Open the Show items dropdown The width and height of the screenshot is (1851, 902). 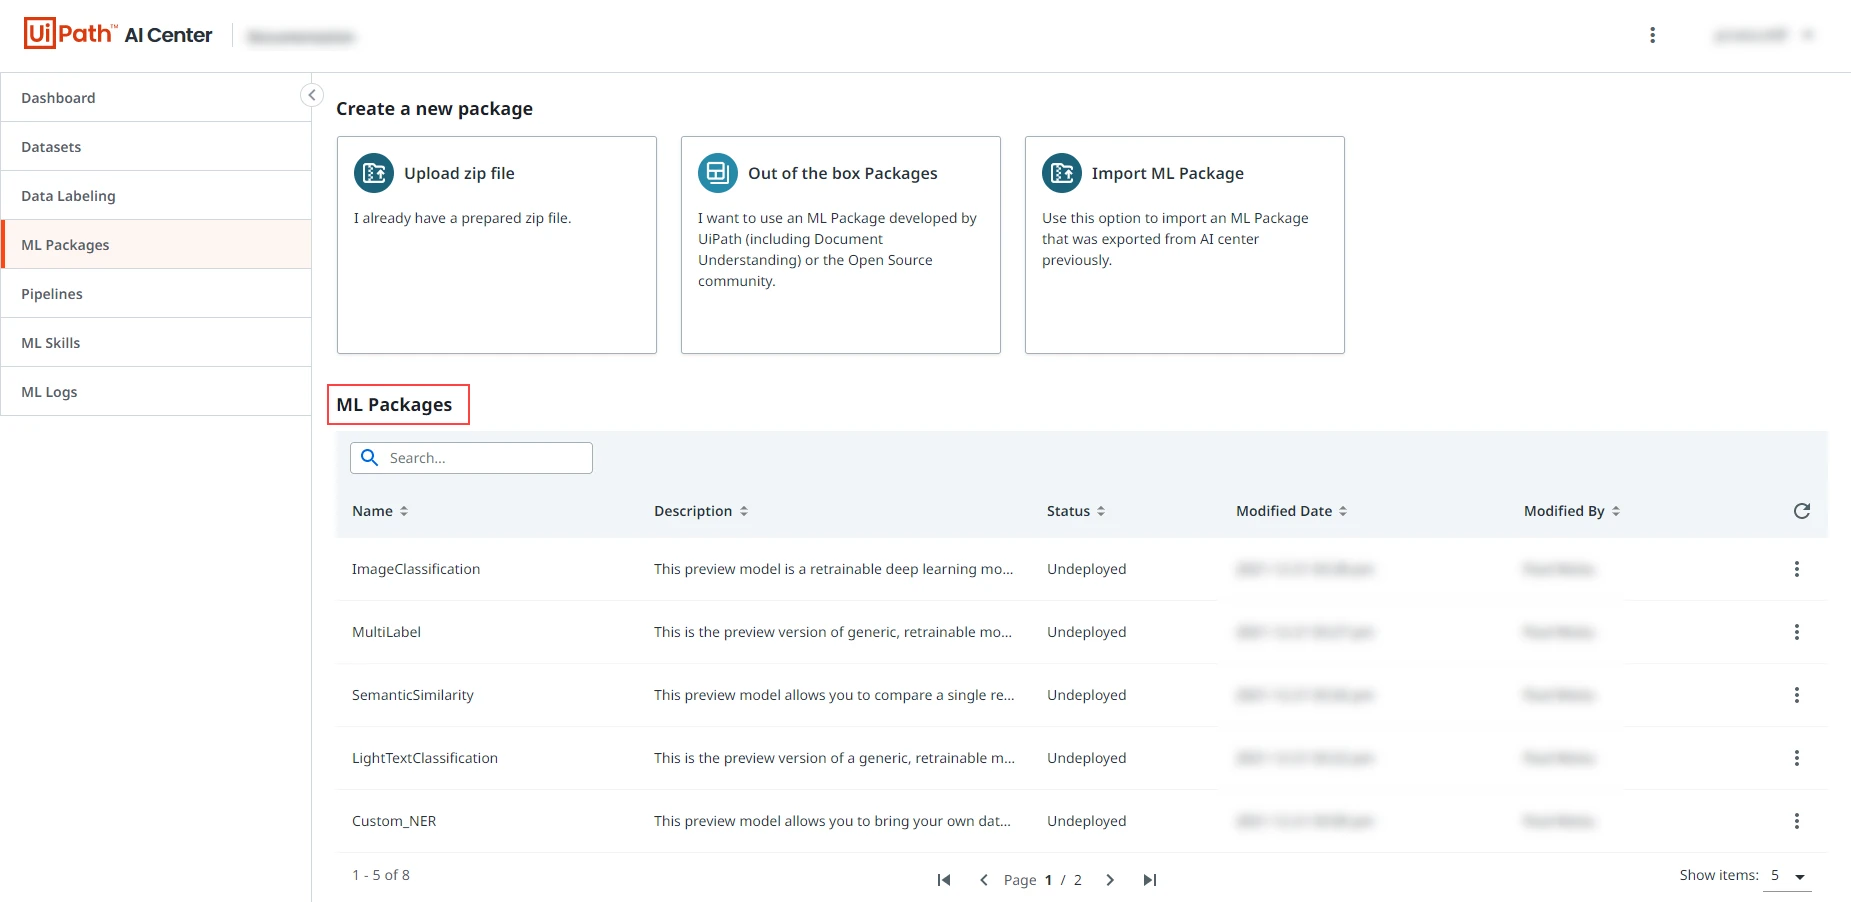[x=1787, y=876]
